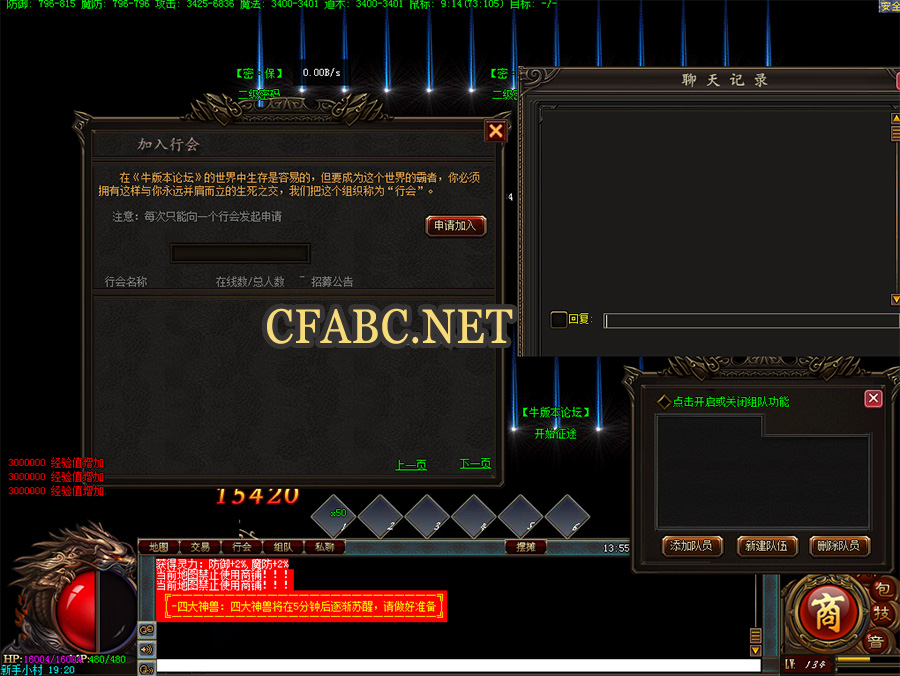Open the 摆摊 stall tab
Screen dimensions: 900x676
[526, 547]
